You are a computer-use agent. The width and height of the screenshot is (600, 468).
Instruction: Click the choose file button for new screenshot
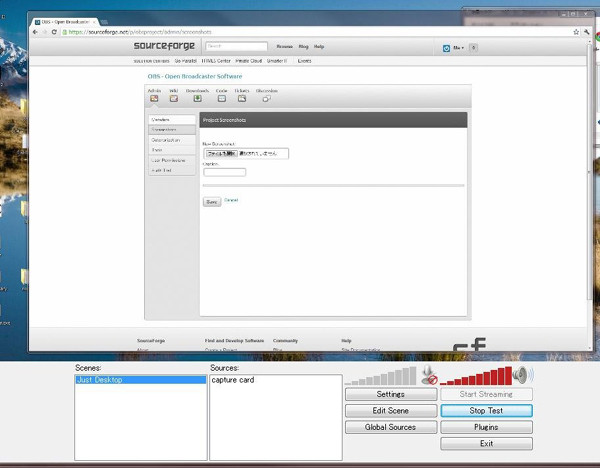pyautogui.click(x=222, y=153)
